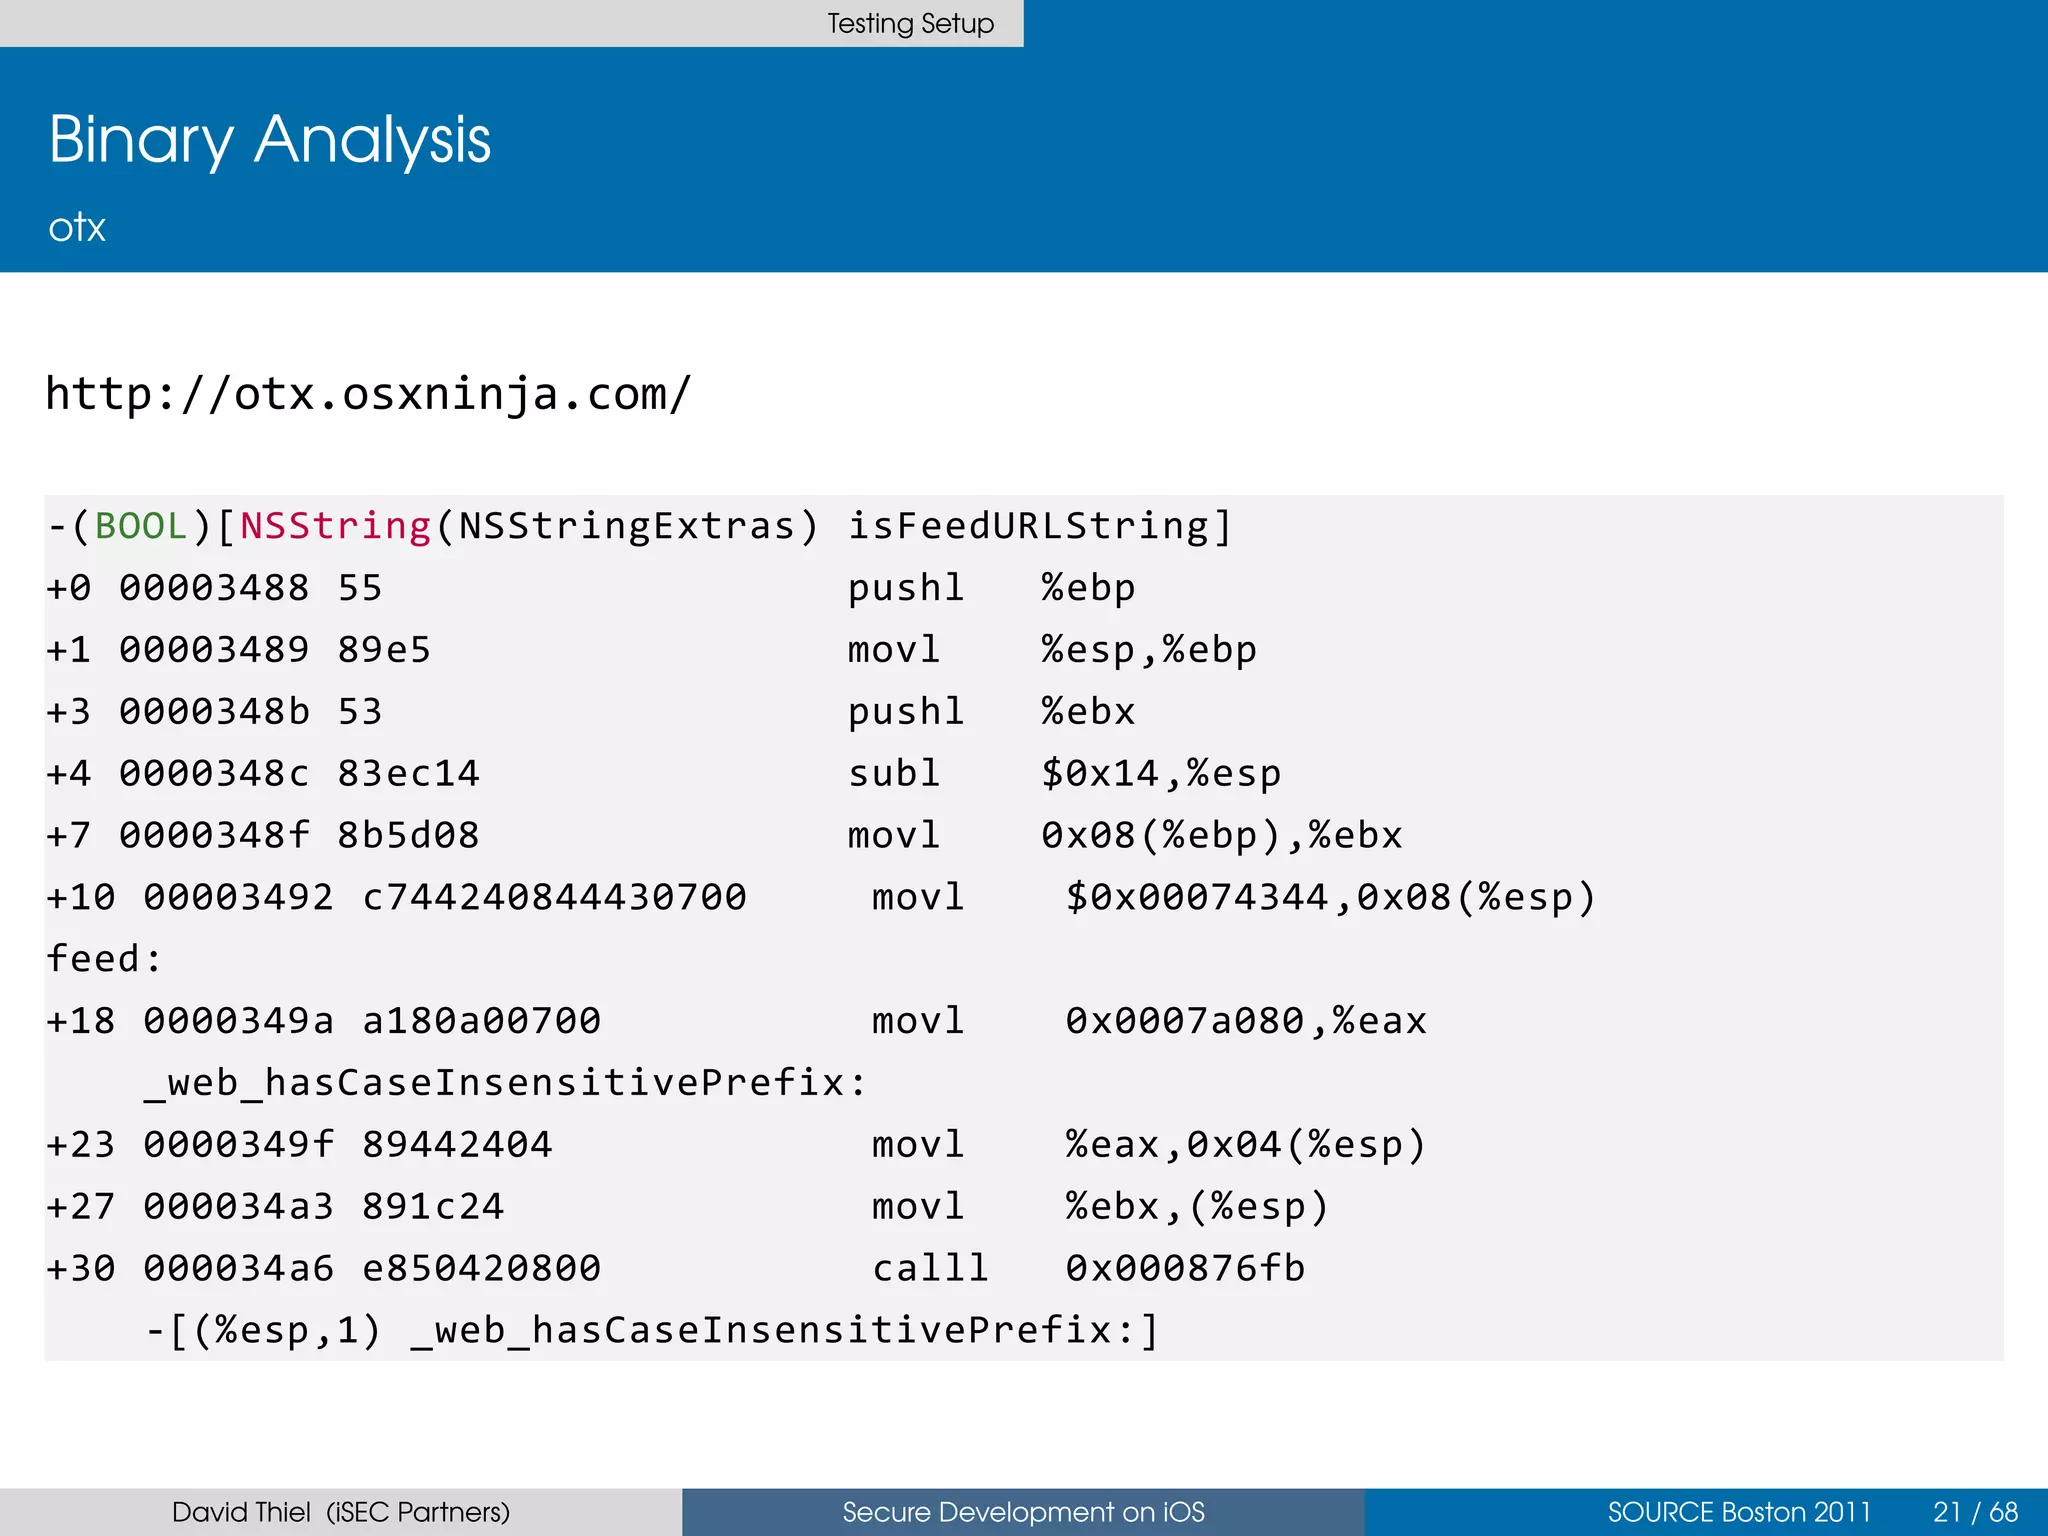2048x1536 pixels.
Task: Click the Testing Setup section header
Action: (x=910, y=23)
